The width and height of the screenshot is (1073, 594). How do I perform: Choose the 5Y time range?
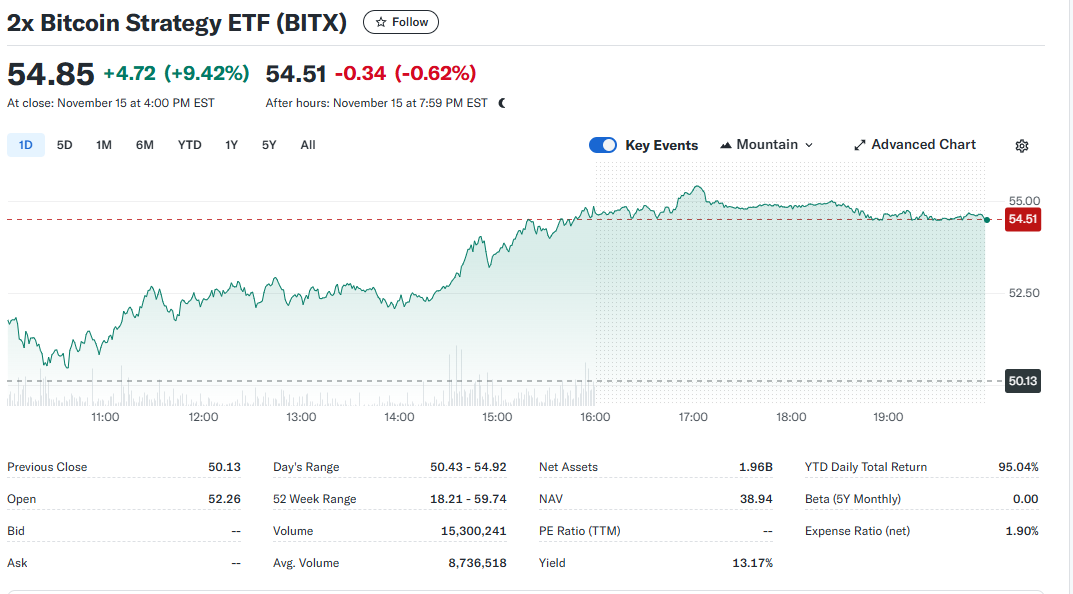269,145
